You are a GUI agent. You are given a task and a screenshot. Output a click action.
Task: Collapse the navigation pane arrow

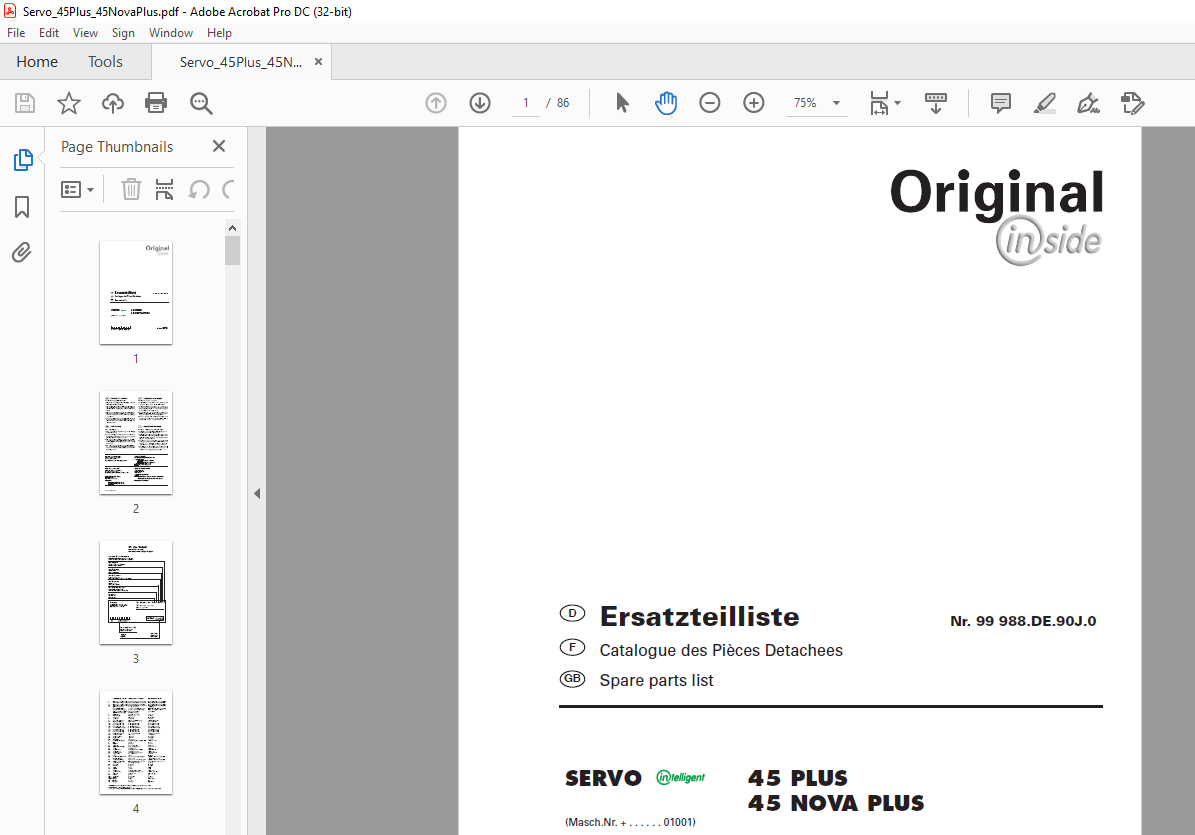[257, 494]
